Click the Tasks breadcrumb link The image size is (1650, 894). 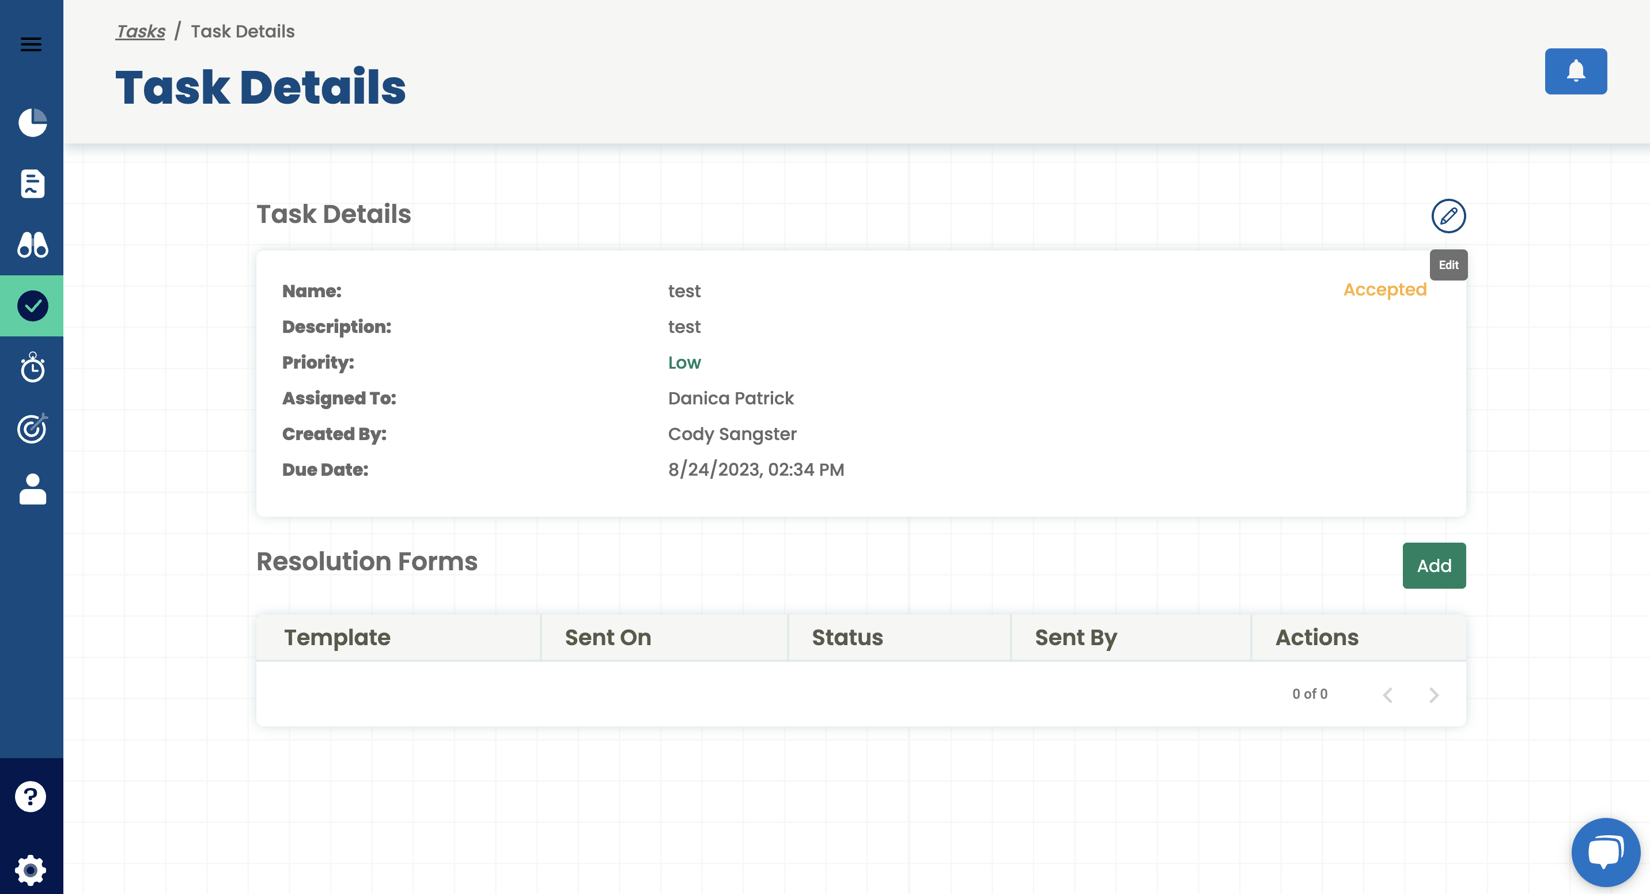click(140, 31)
